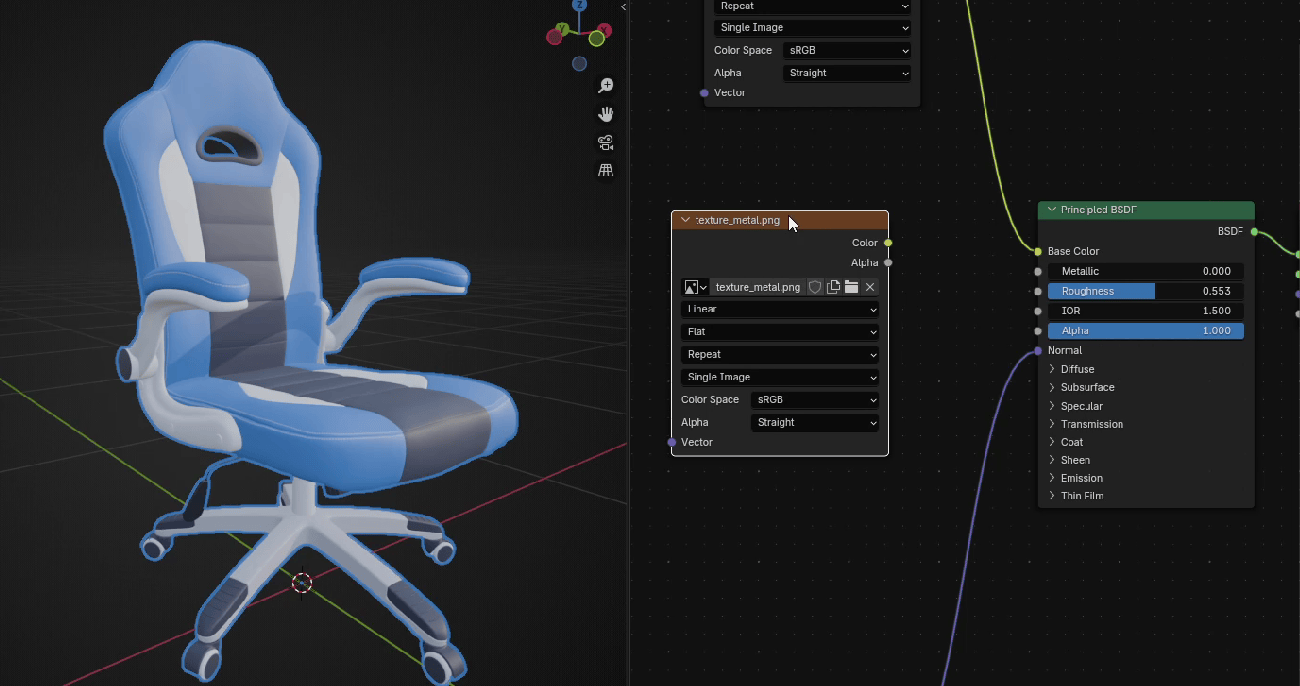Open image file with the folder icon
This screenshot has width=1300, height=686.
(851, 287)
